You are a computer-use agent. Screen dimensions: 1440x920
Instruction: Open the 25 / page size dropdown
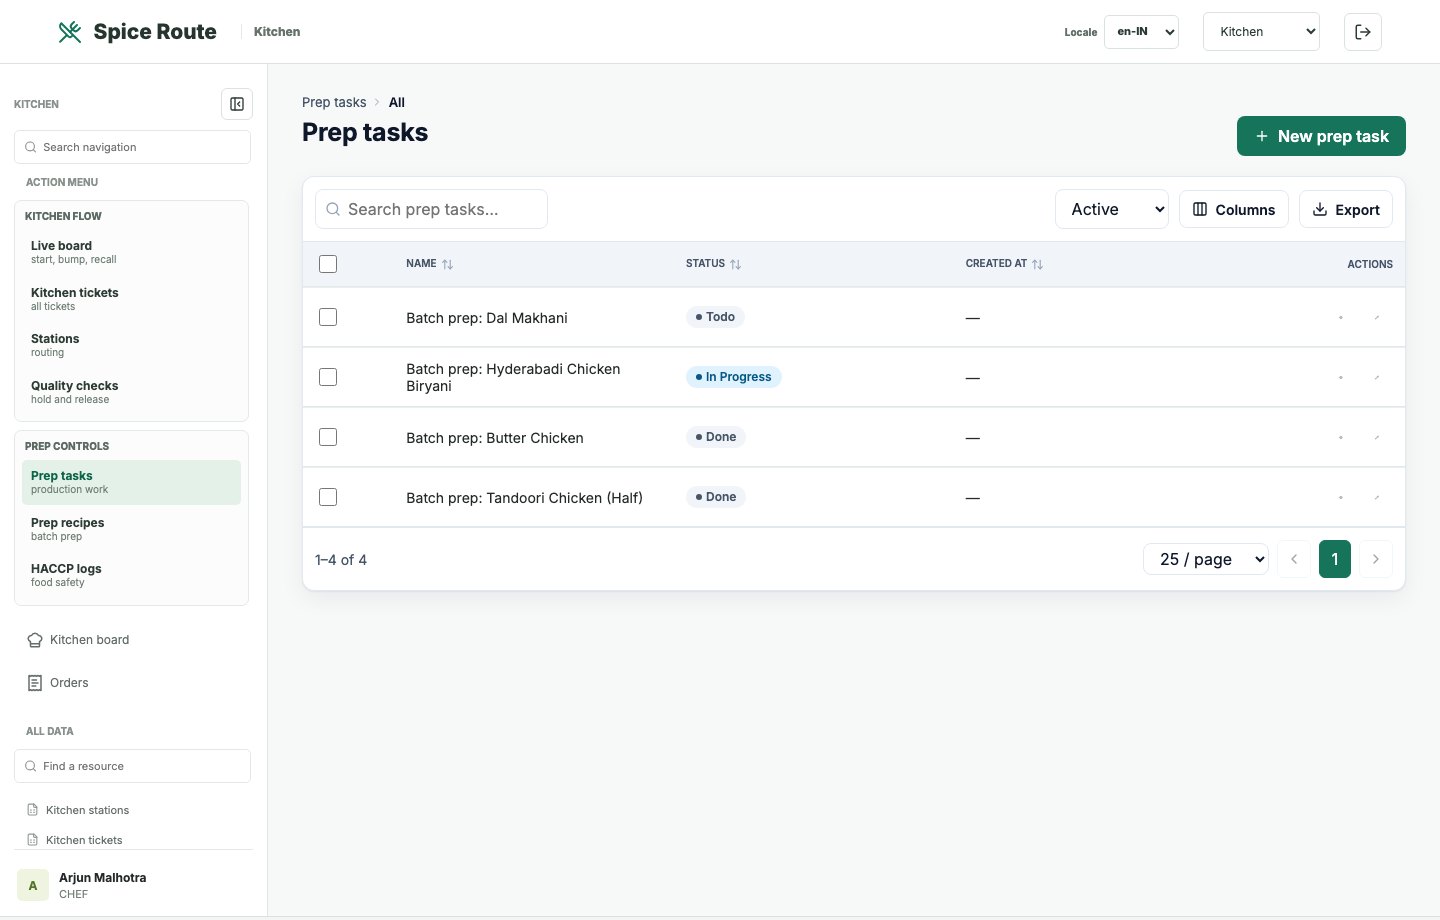coord(1206,559)
